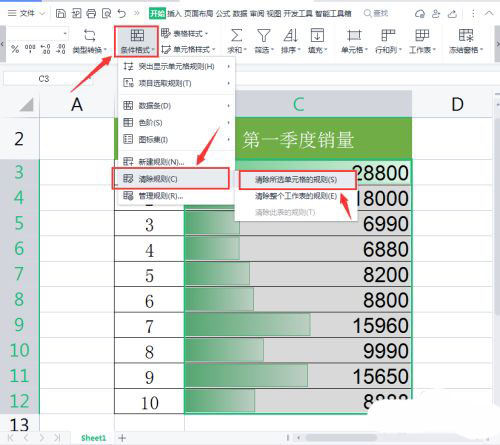Select 清除所选单元格的规则 option

pos(297,180)
